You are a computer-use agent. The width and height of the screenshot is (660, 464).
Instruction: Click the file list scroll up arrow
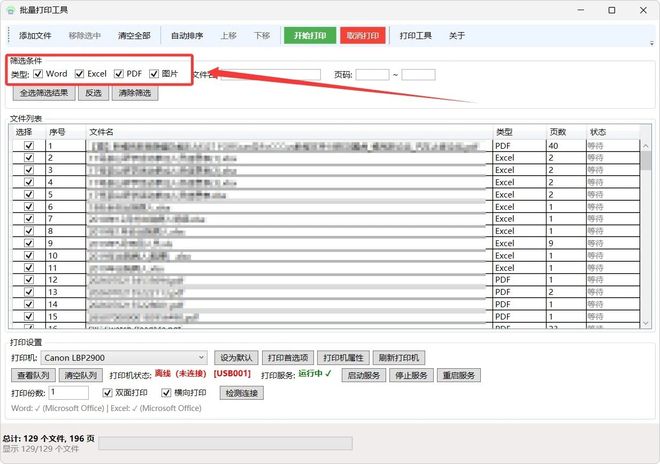(646, 146)
